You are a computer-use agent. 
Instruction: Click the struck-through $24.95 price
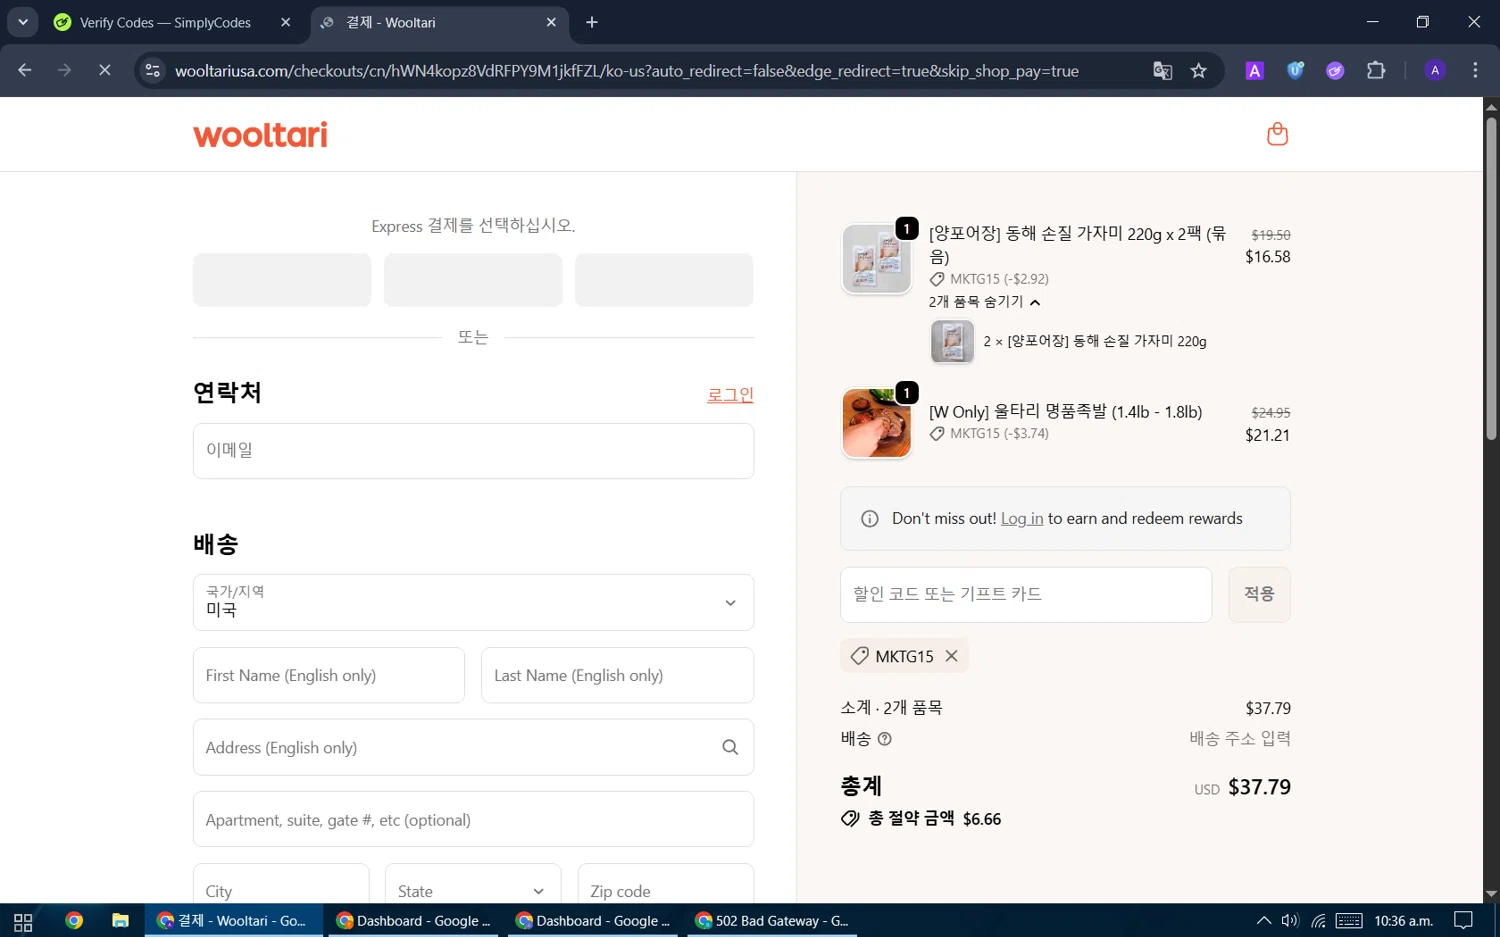point(1271,413)
